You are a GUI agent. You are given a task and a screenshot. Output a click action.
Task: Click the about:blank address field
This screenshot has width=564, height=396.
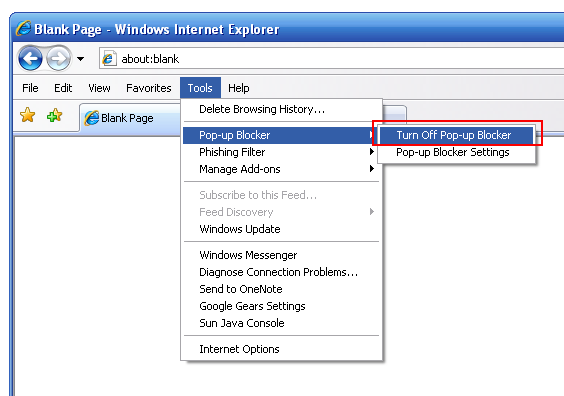coord(331,59)
